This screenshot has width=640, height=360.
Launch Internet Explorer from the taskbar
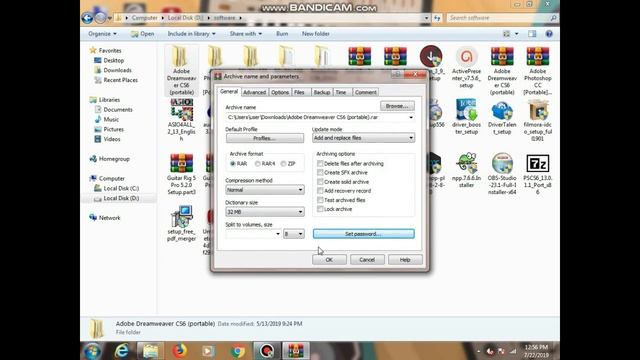(121, 351)
